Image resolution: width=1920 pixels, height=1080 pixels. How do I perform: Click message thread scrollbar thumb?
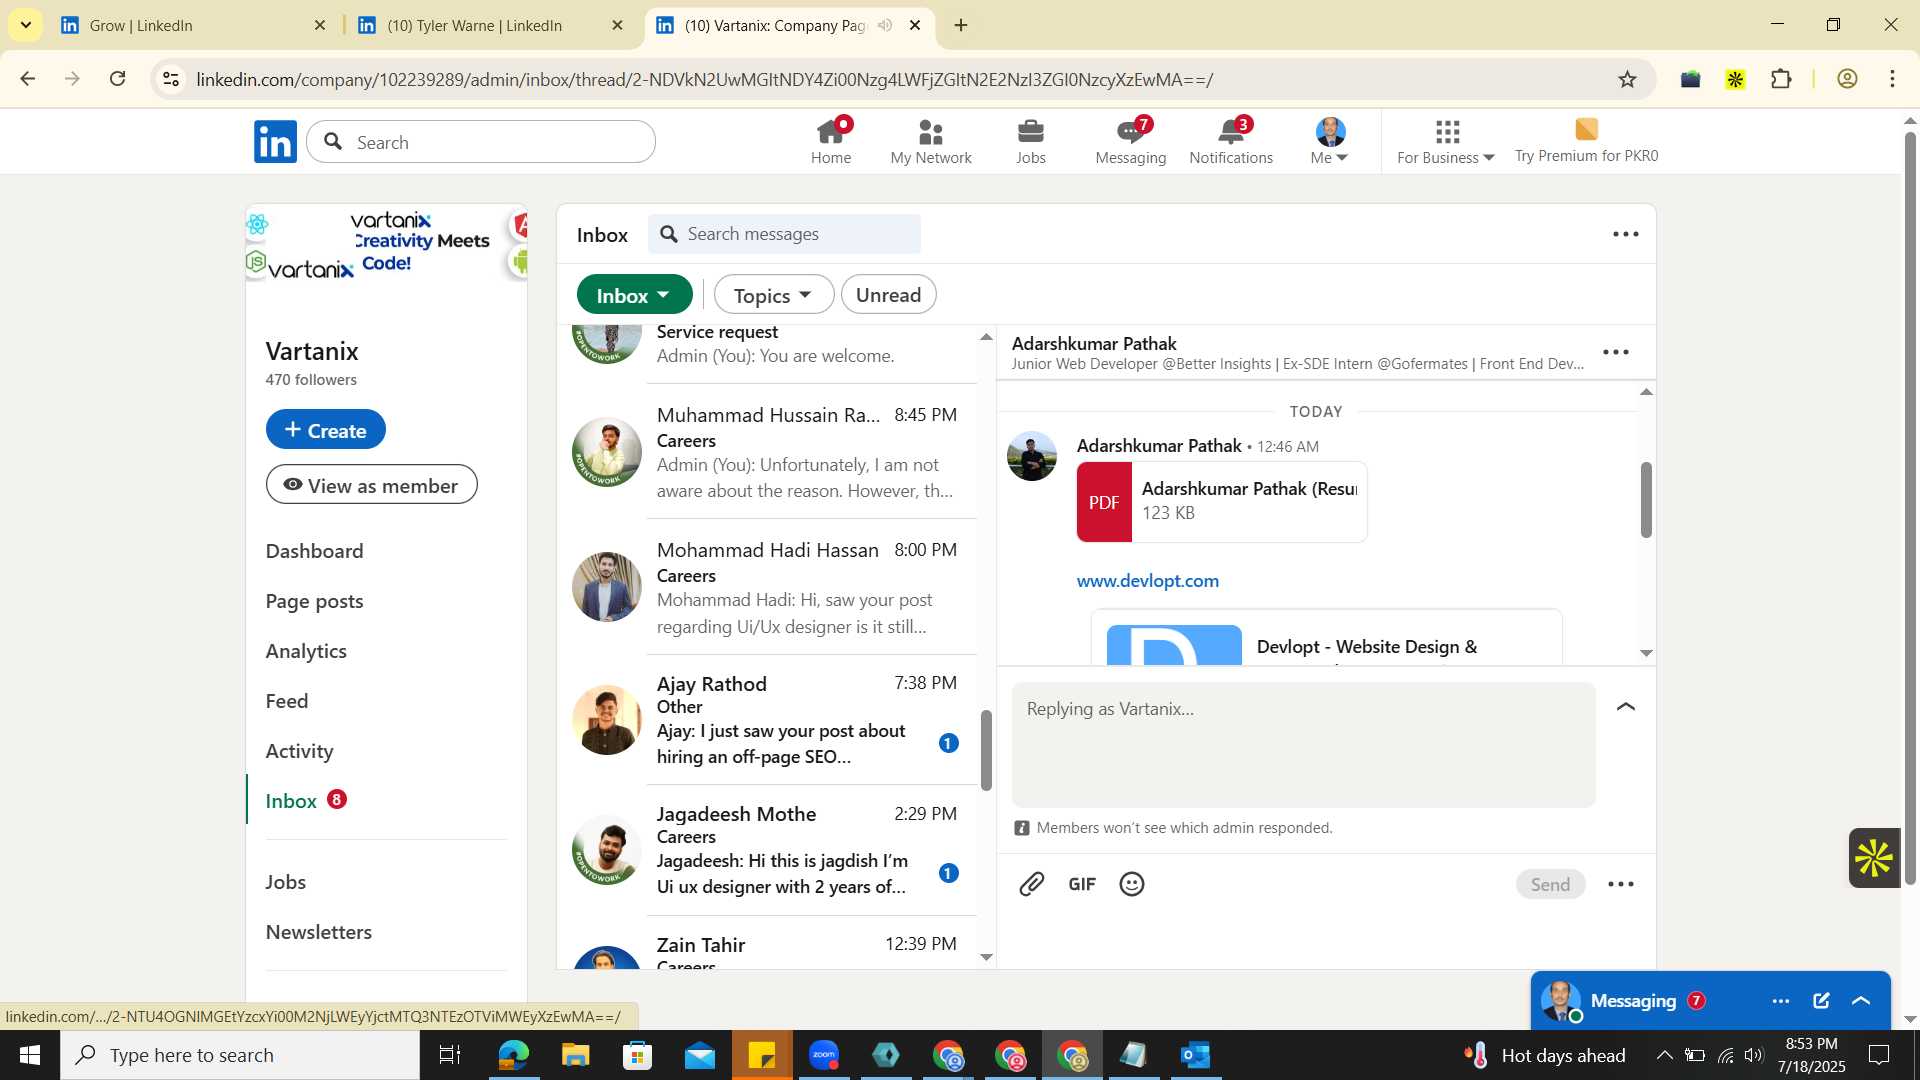click(1646, 500)
